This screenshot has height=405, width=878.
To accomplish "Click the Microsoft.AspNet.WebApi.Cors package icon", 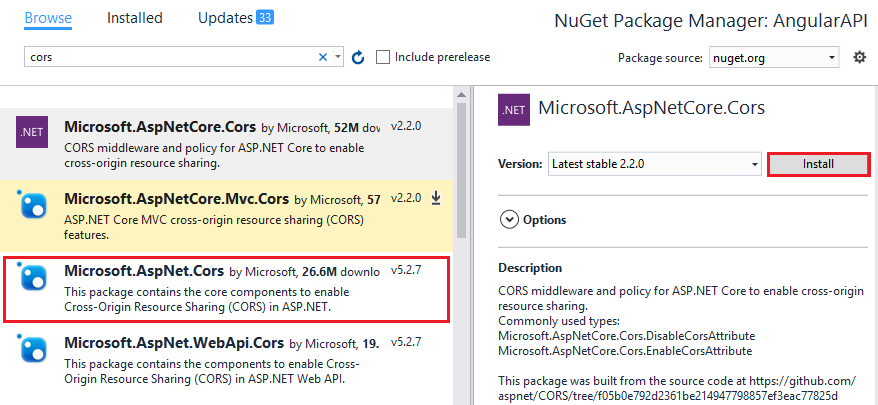I will pyautogui.click(x=33, y=347).
